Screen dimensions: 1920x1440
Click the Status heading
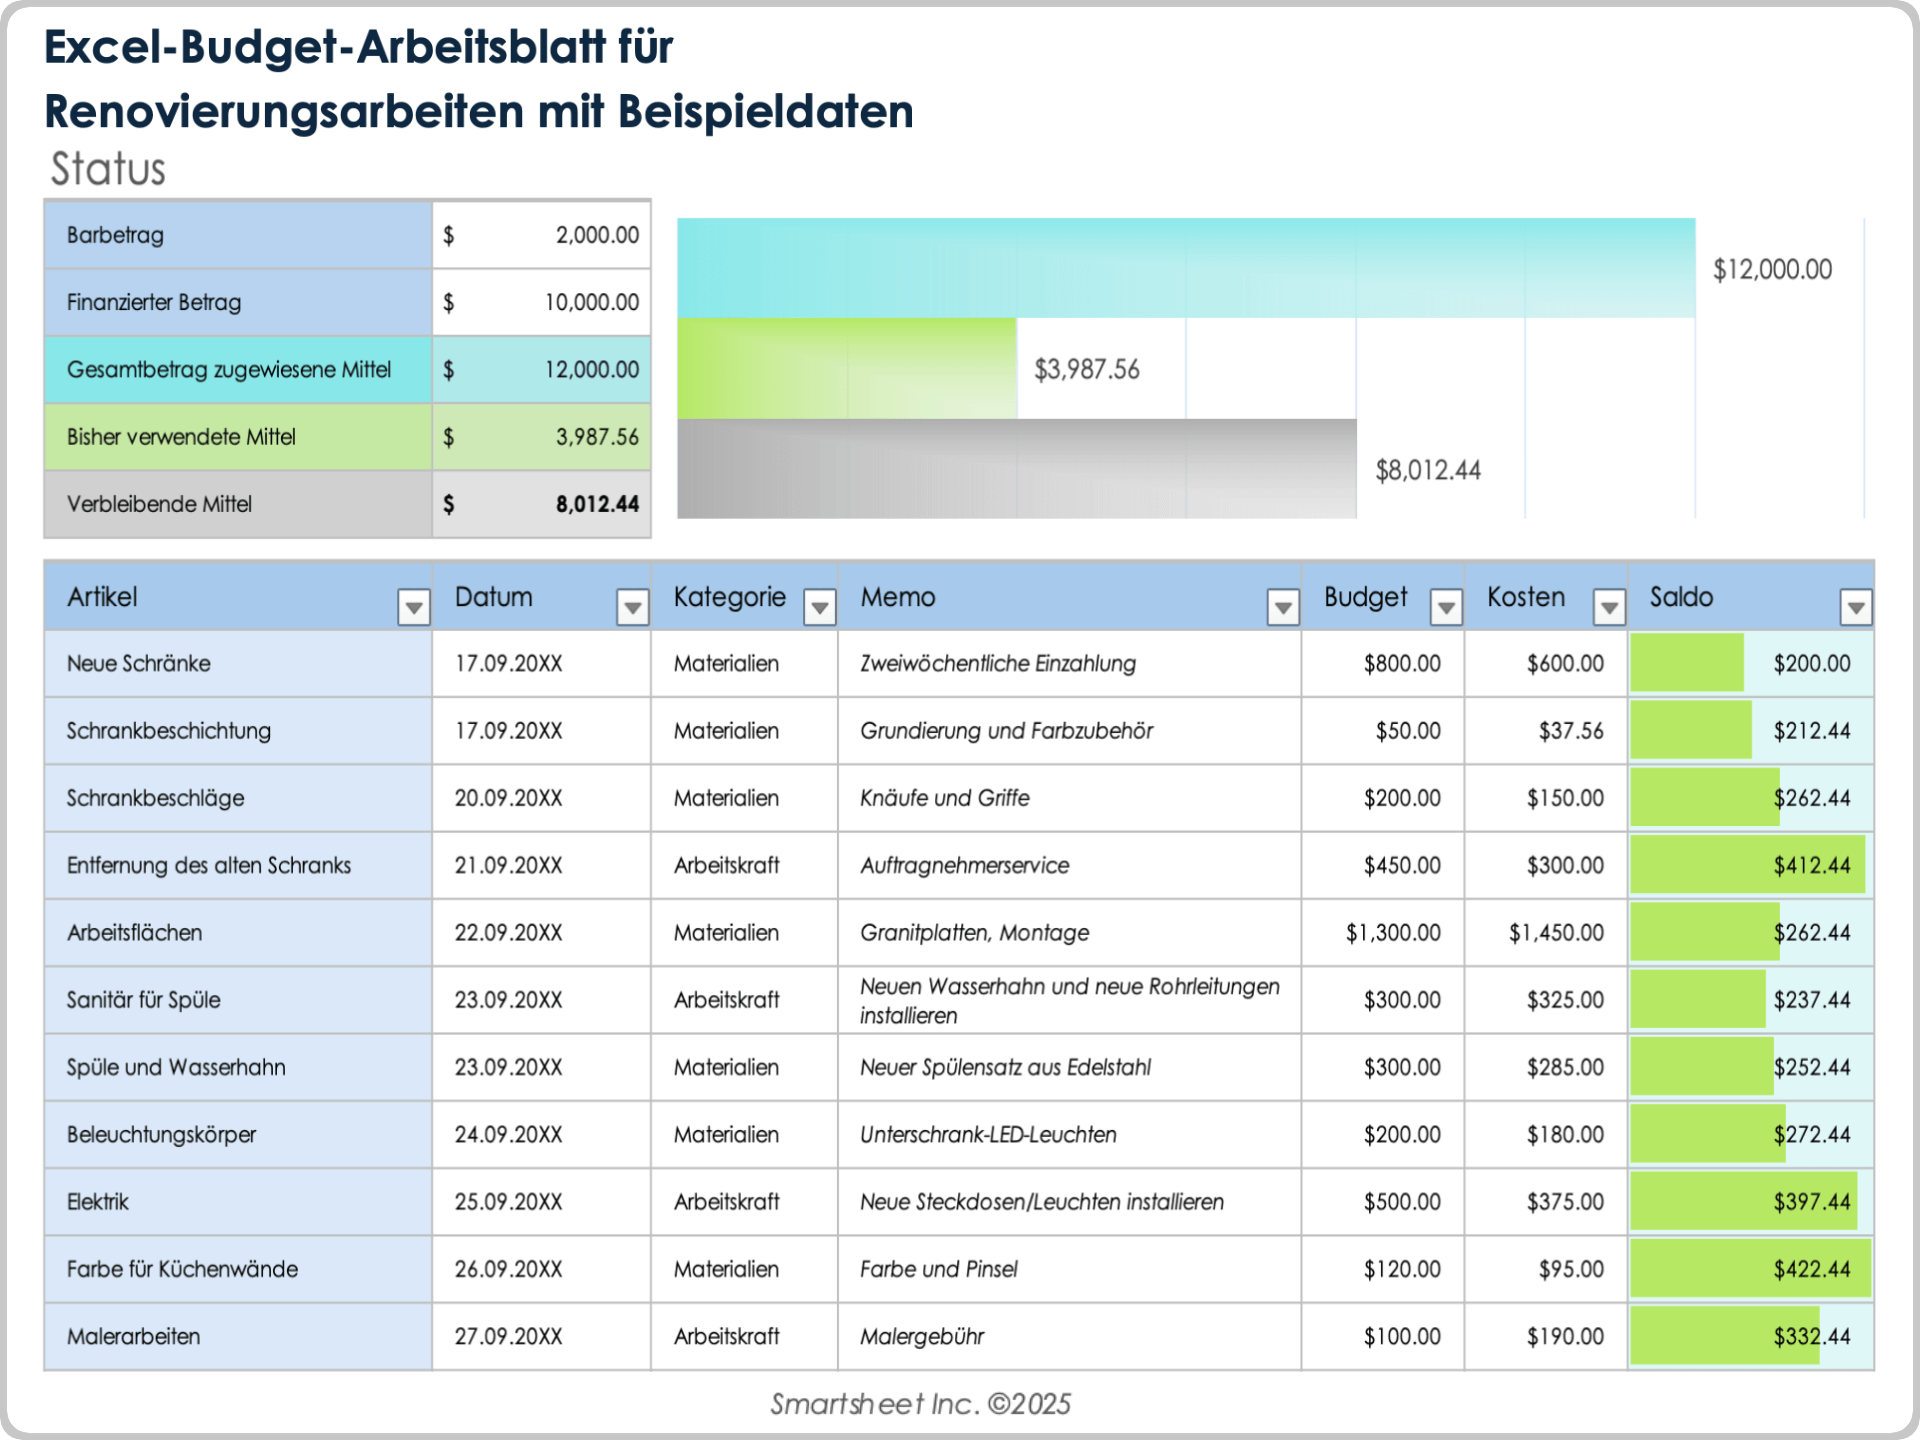coord(110,168)
